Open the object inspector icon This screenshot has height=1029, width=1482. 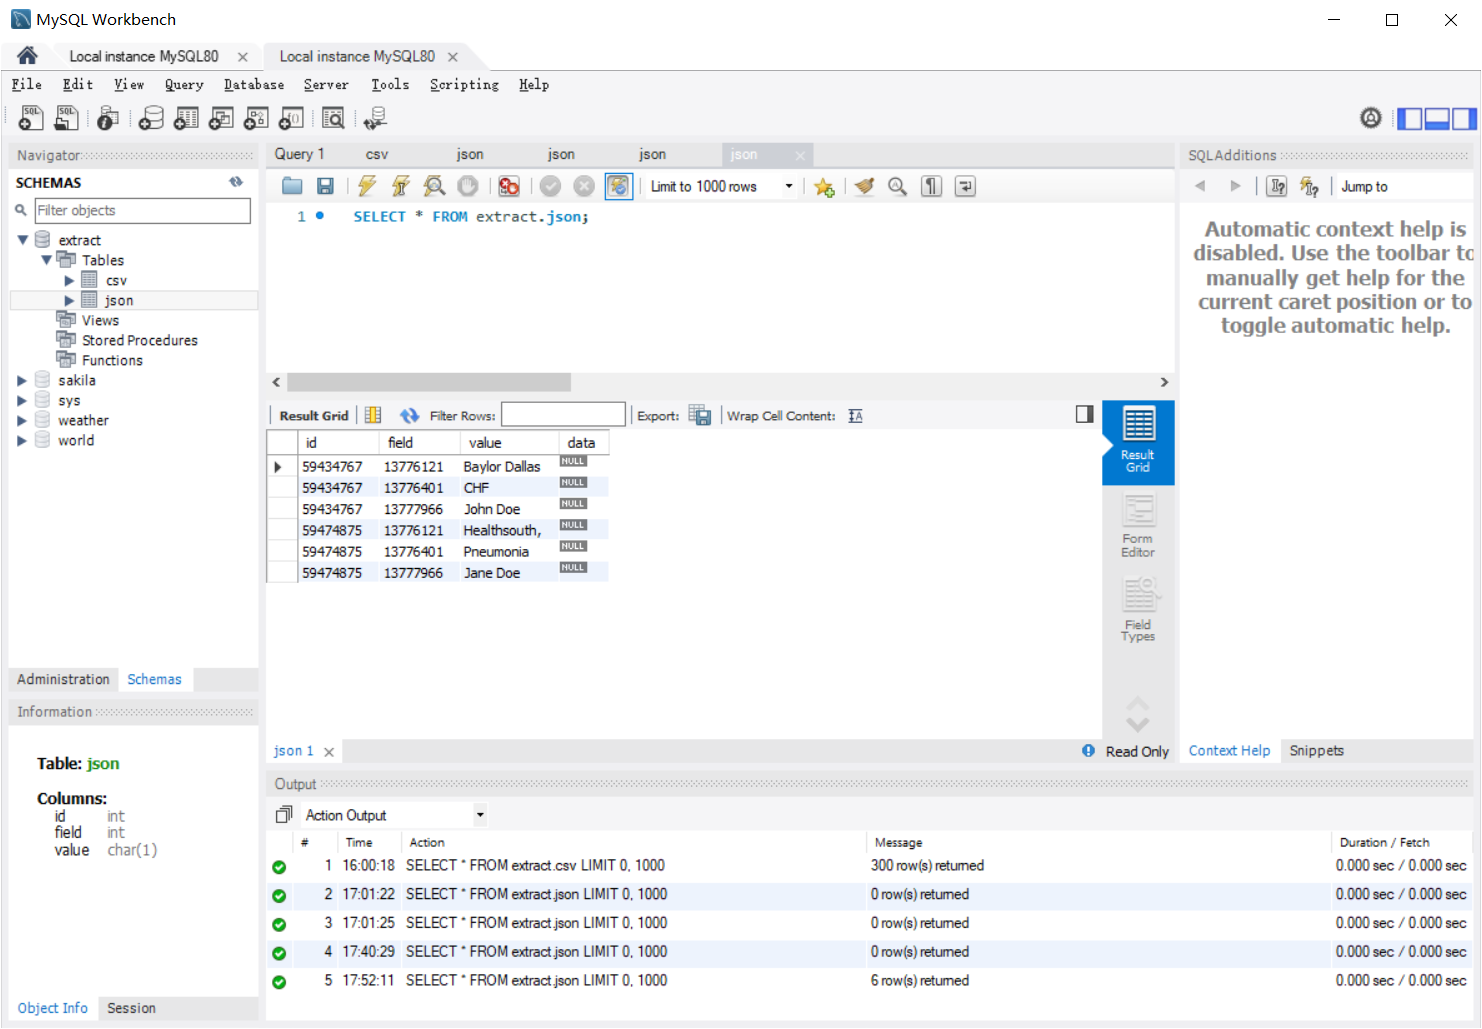click(x=108, y=118)
